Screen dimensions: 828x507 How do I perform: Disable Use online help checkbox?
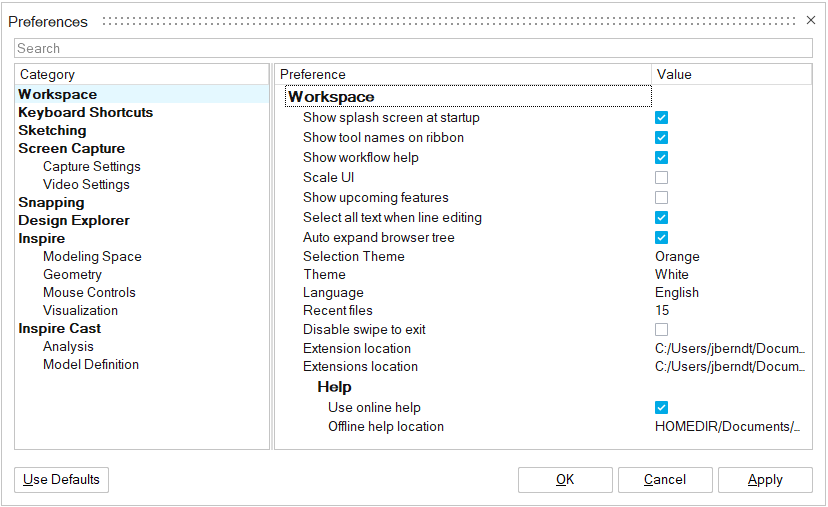(x=661, y=408)
